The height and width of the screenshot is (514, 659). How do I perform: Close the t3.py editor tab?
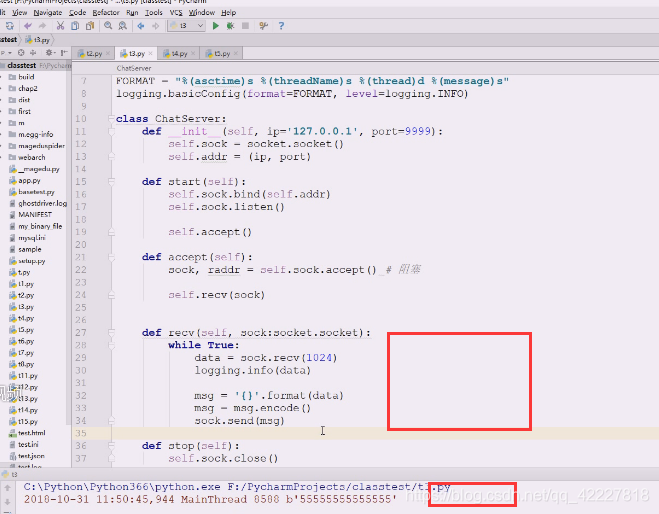pos(150,53)
